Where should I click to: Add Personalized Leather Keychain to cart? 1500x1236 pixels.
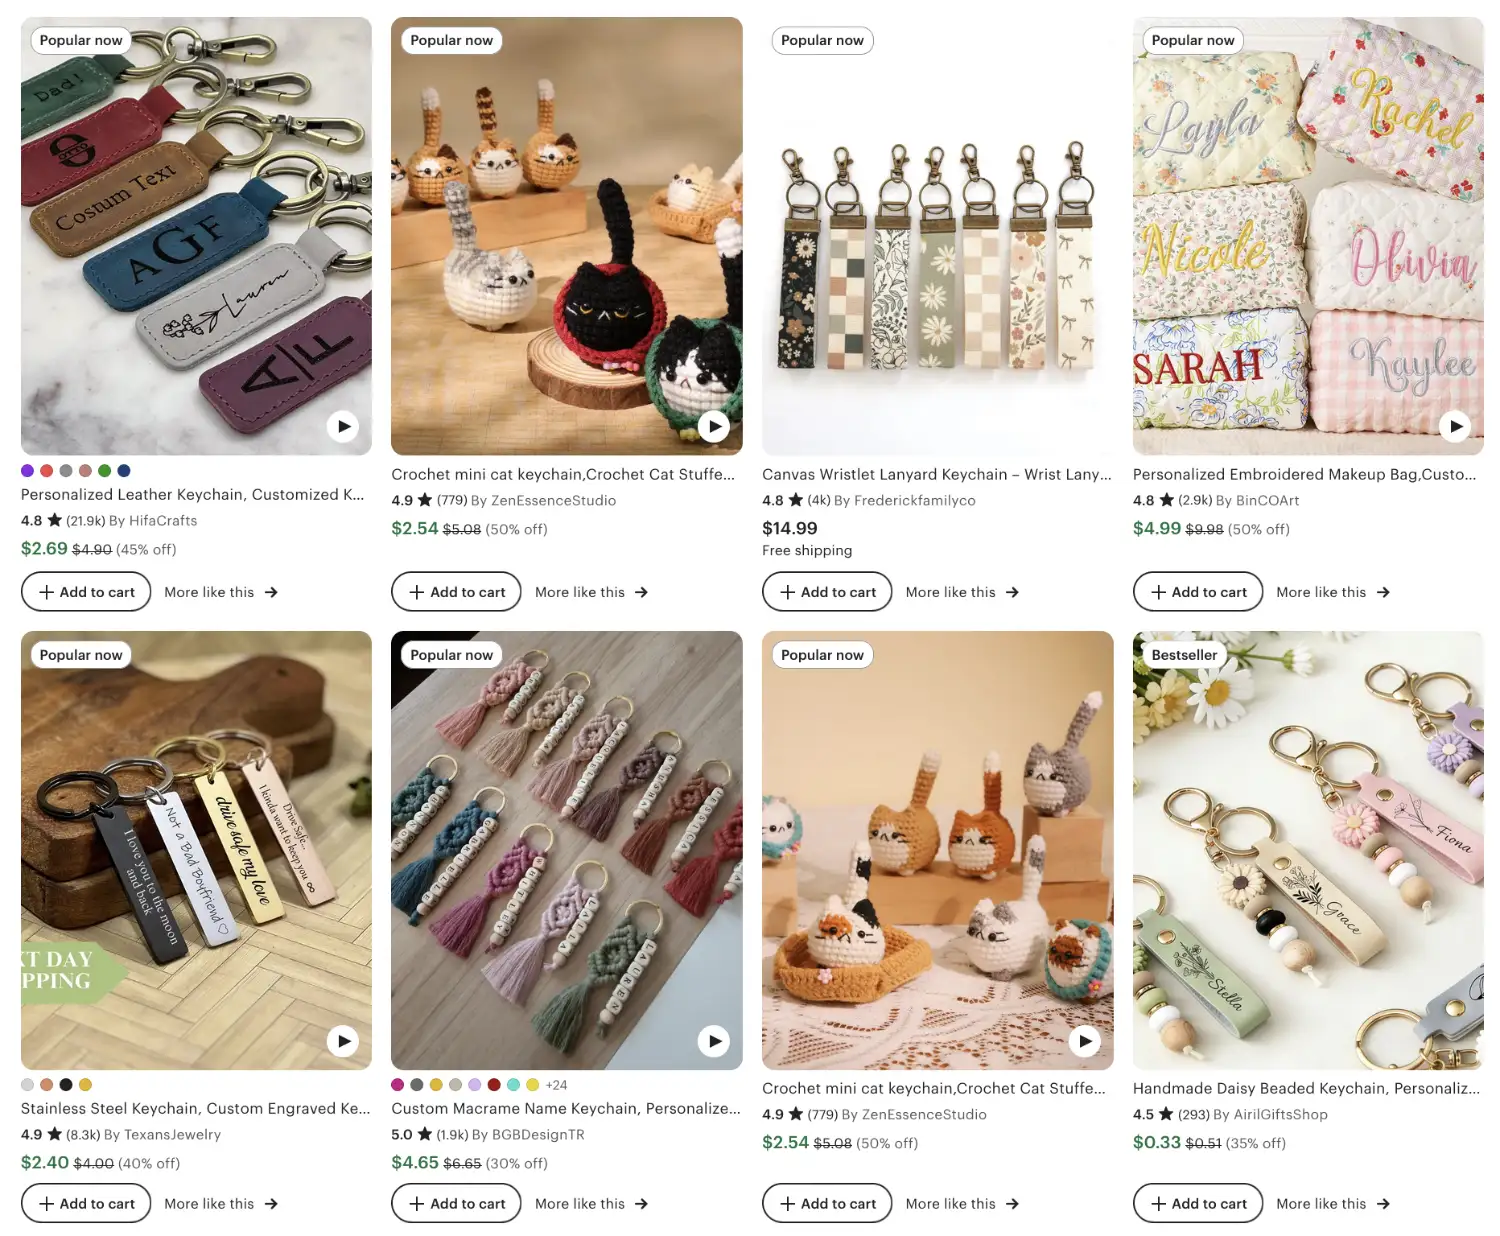point(86,592)
